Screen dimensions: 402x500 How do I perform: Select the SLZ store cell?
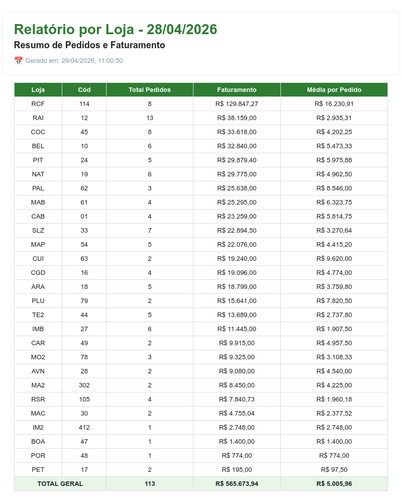click(x=38, y=230)
